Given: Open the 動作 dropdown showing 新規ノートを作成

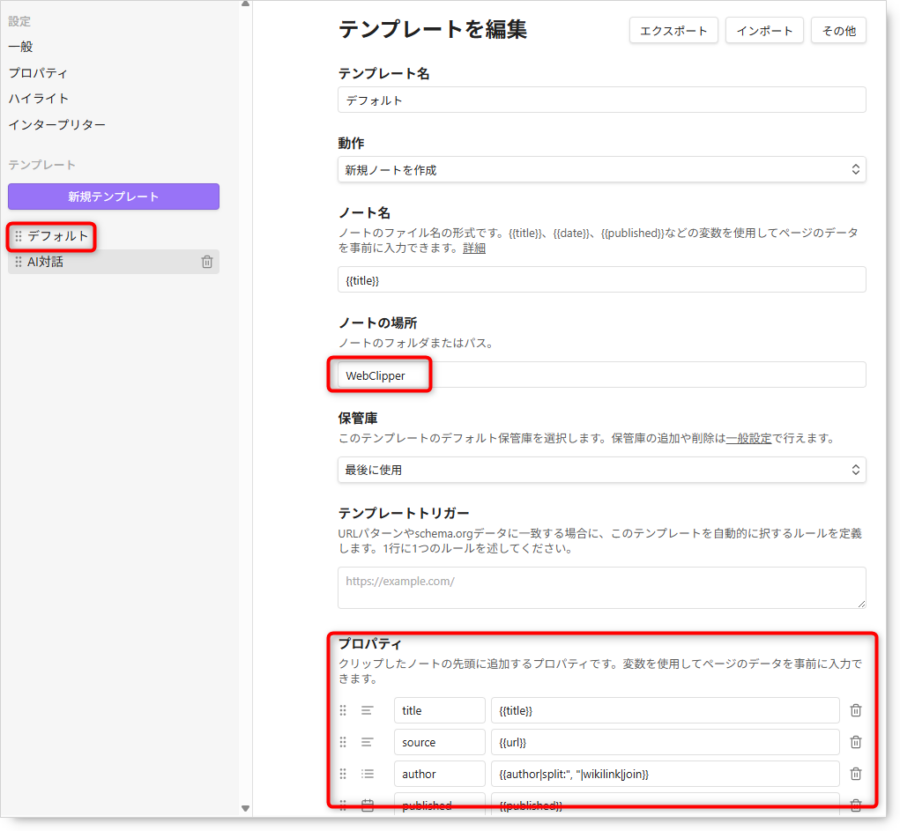Looking at the screenshot, I should [601, 170].
